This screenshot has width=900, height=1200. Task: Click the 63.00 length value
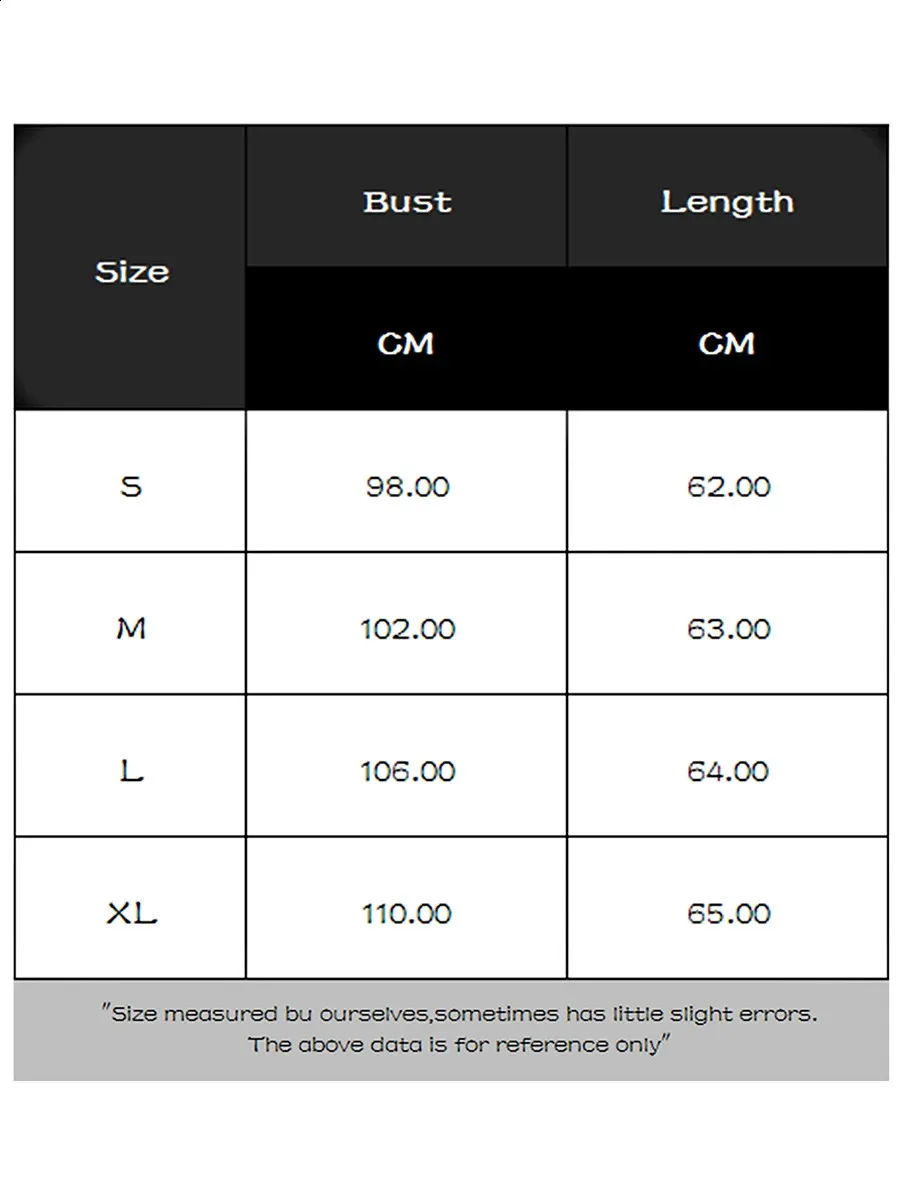tap(729, 629)
